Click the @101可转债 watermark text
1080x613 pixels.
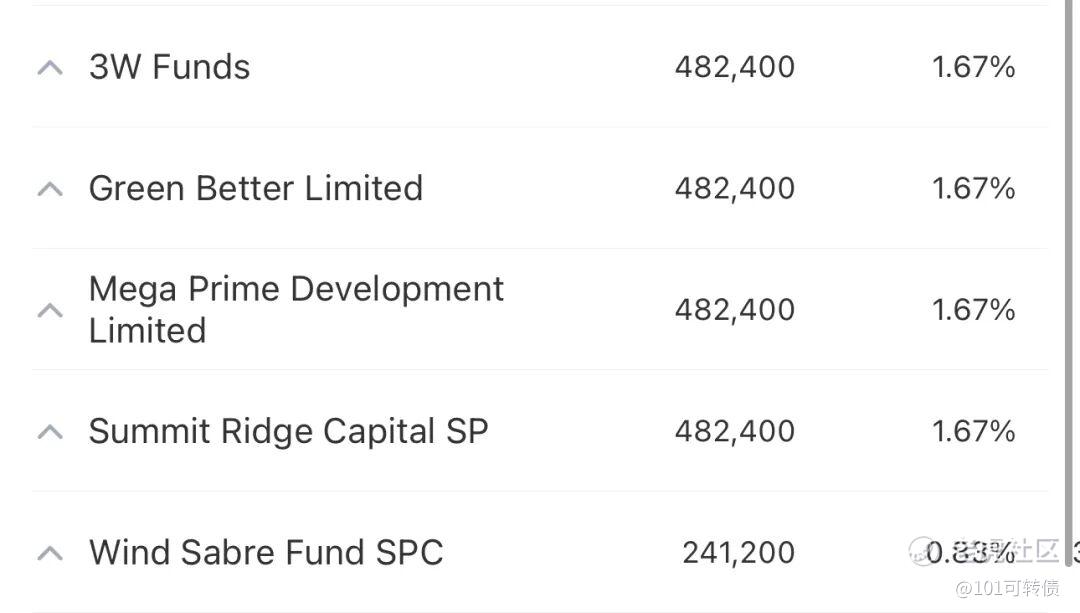click(x=1006, y=587)
